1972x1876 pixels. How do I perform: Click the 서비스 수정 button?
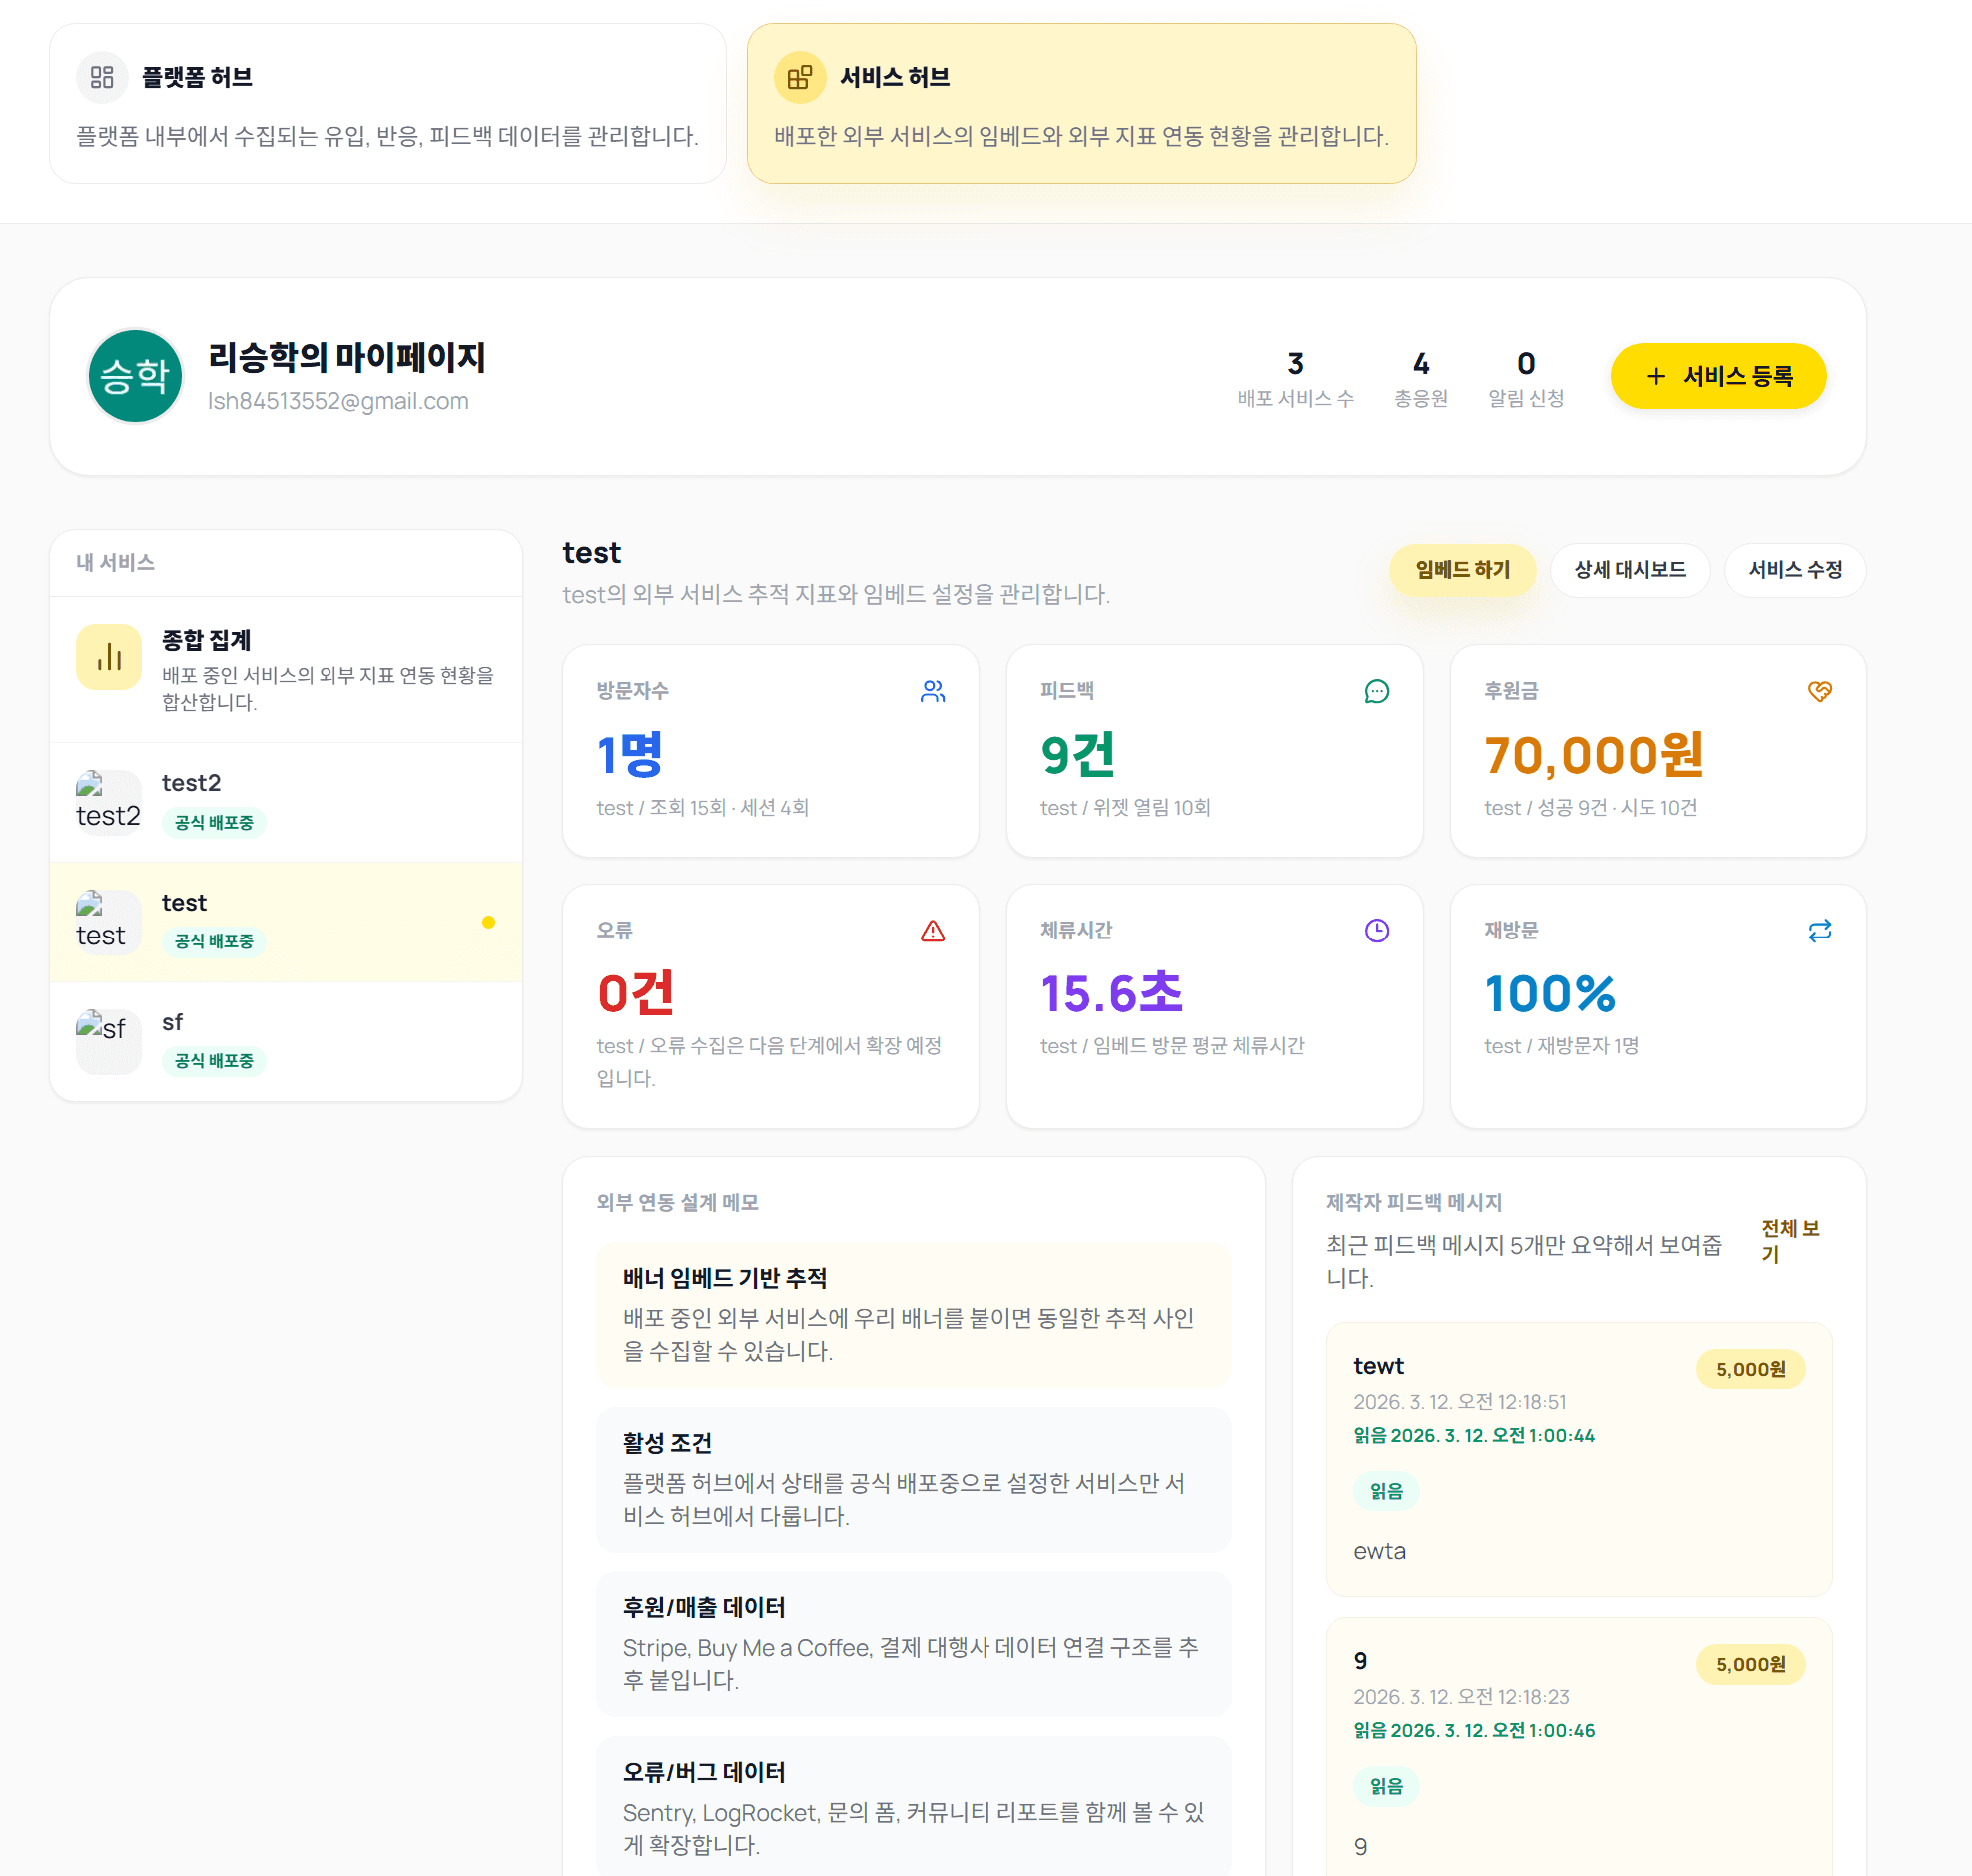coord(1794,570)
